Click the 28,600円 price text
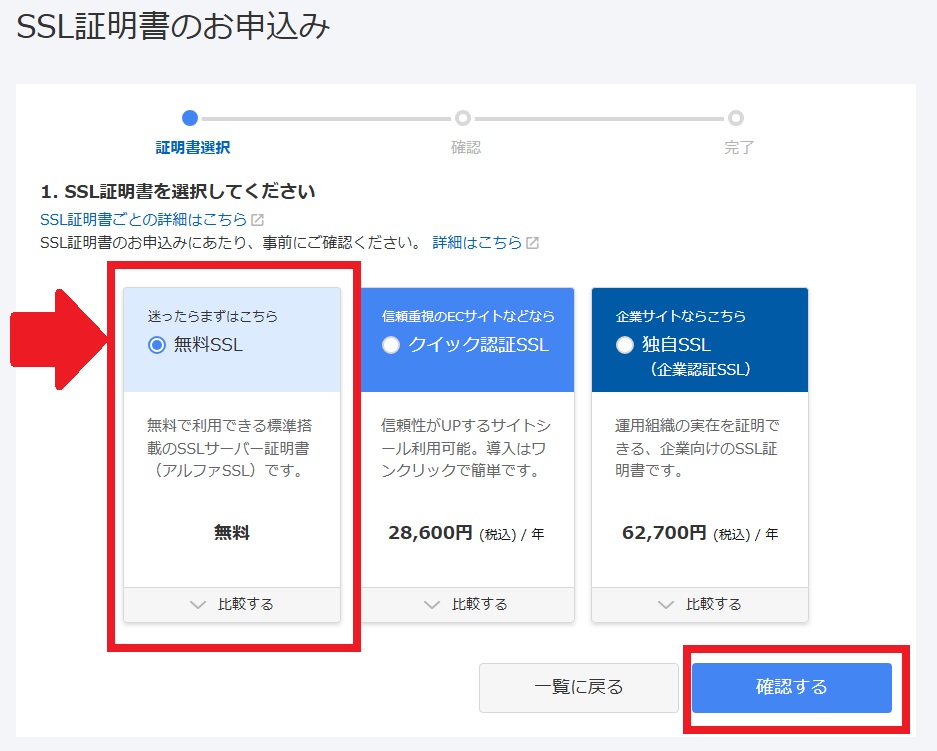937x751 pixels. (430, 532)
